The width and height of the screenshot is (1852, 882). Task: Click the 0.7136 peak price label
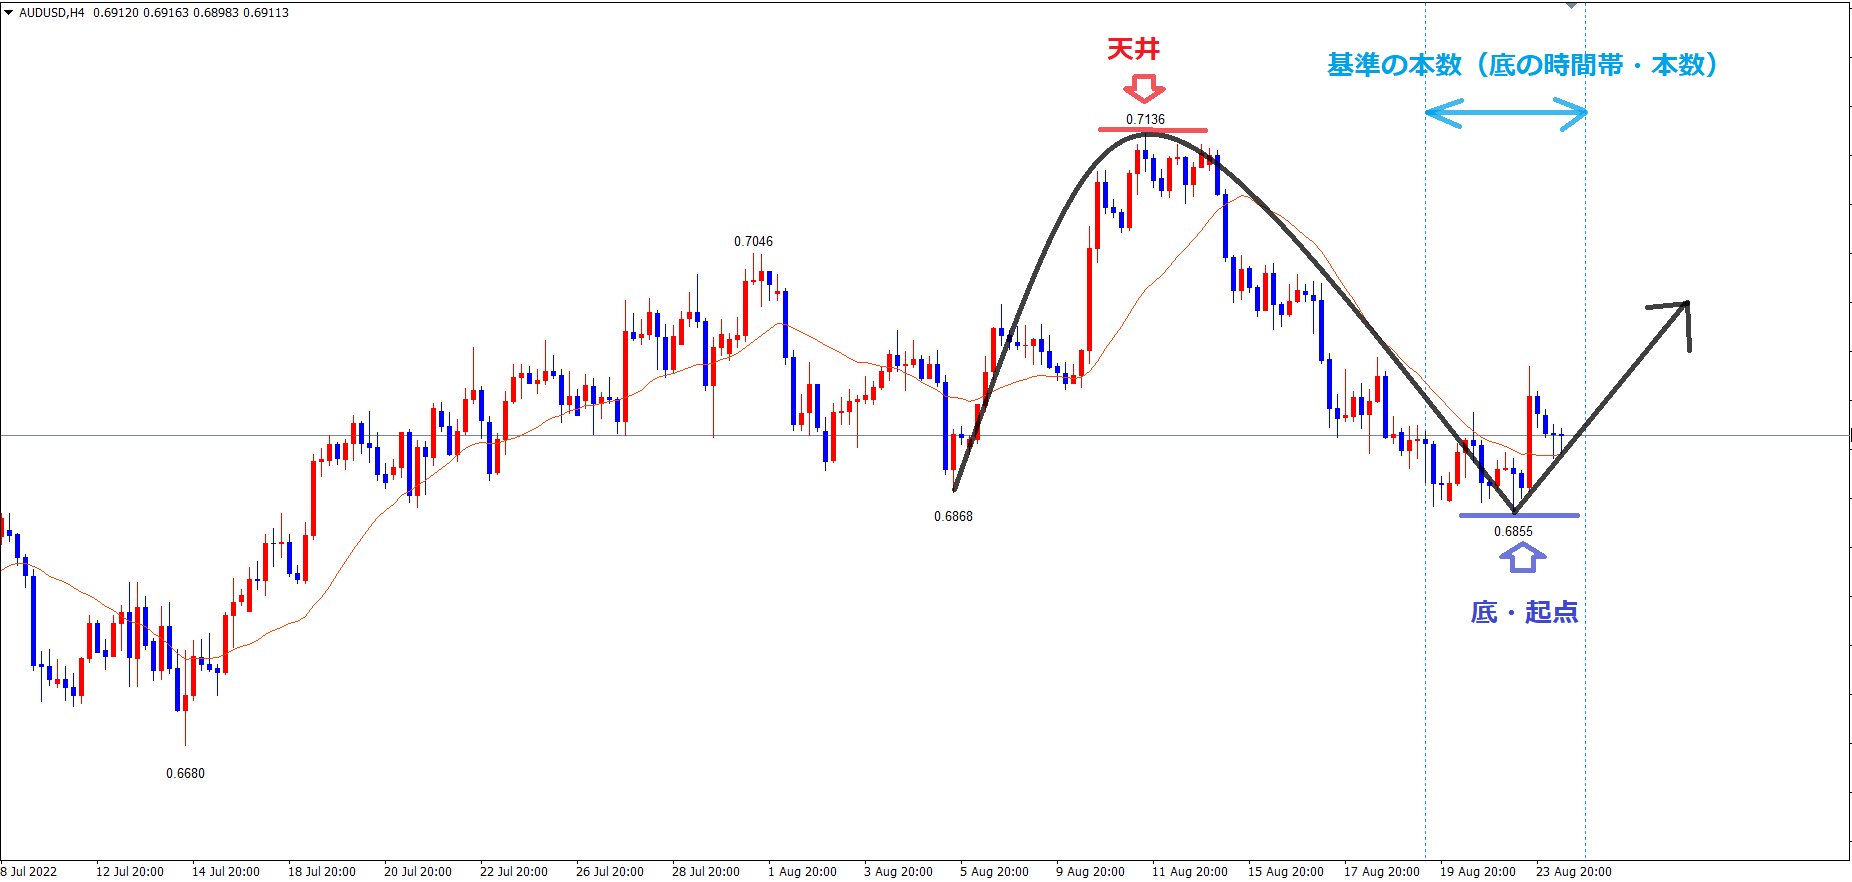tap(1145, 119)
